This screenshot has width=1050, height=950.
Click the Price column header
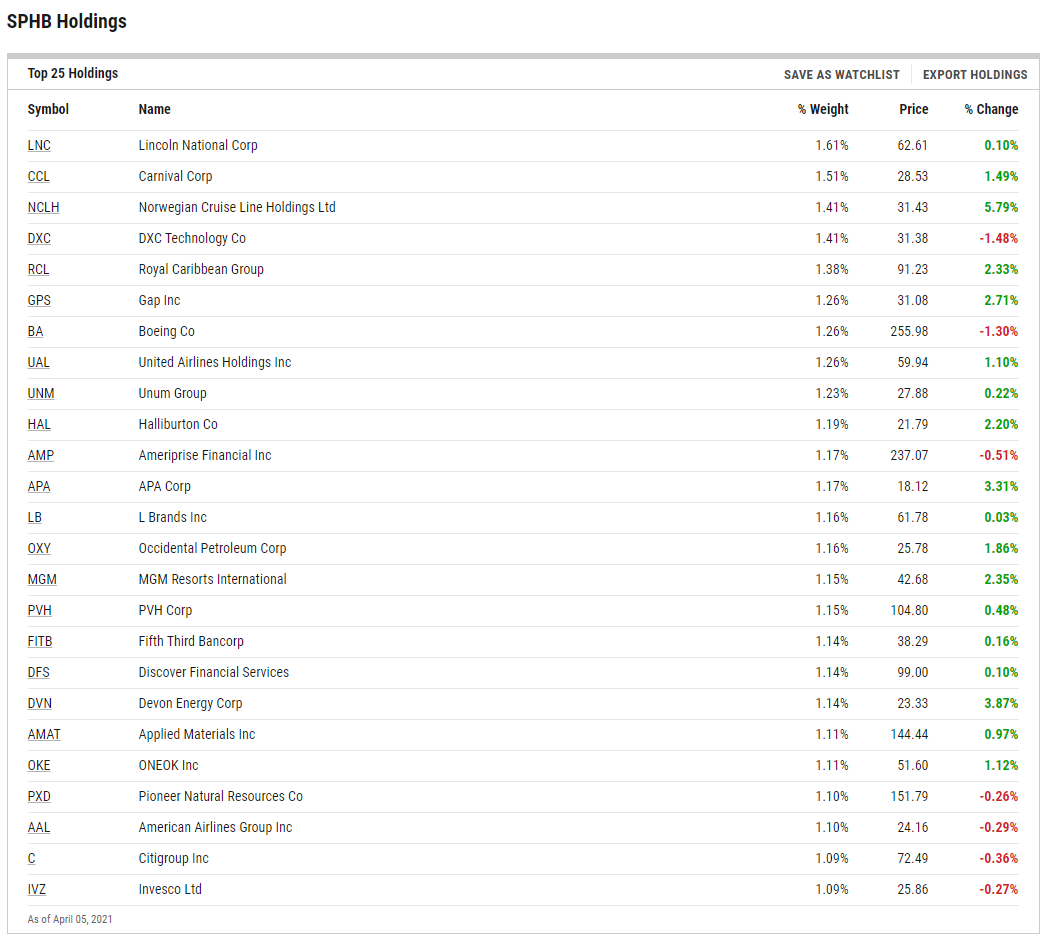coord(913,109)
